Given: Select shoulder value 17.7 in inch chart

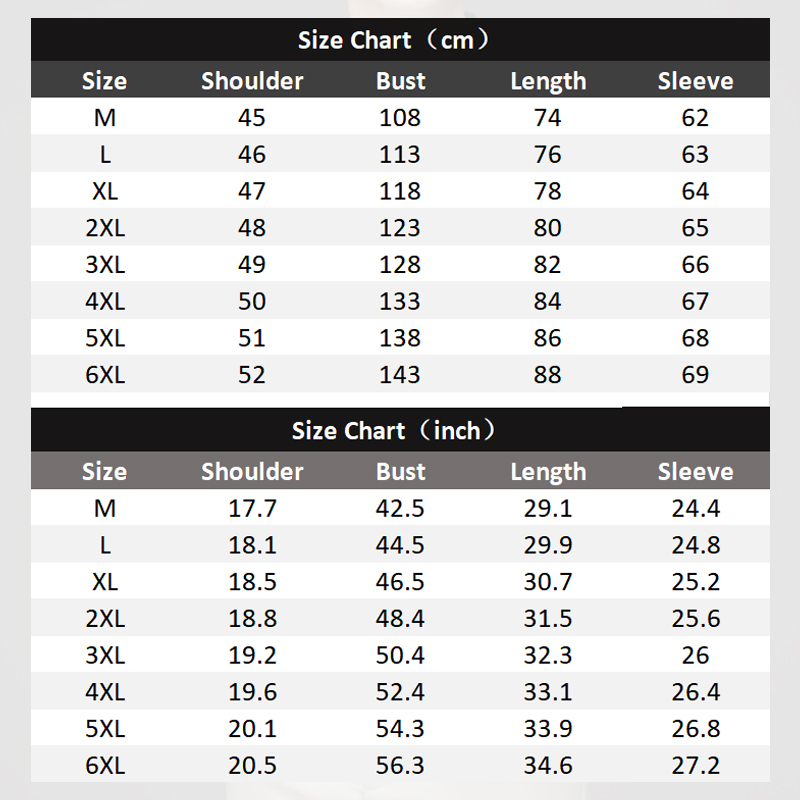Looking at the screenshot, I should click(252, 508).
